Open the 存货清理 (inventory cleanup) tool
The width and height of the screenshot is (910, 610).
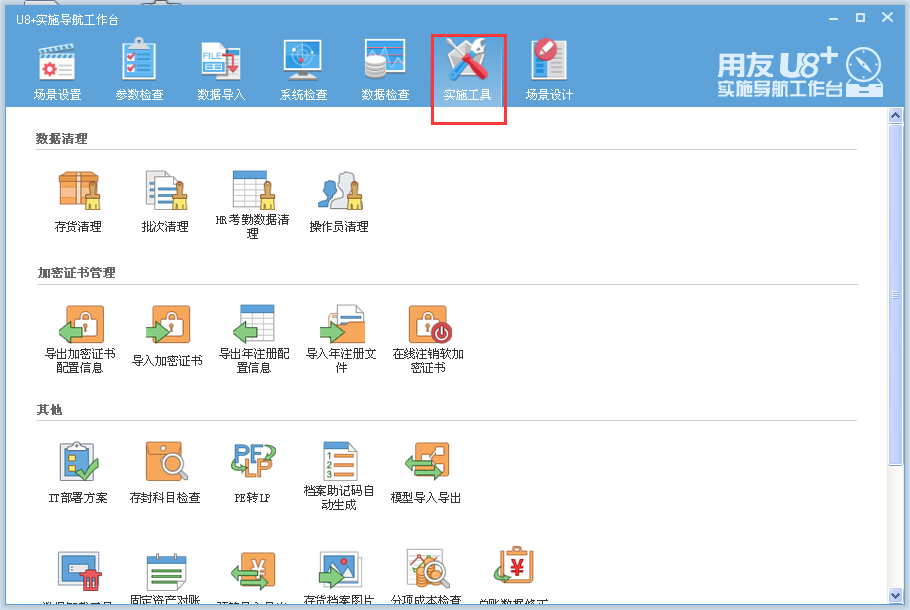coord(78,195)
